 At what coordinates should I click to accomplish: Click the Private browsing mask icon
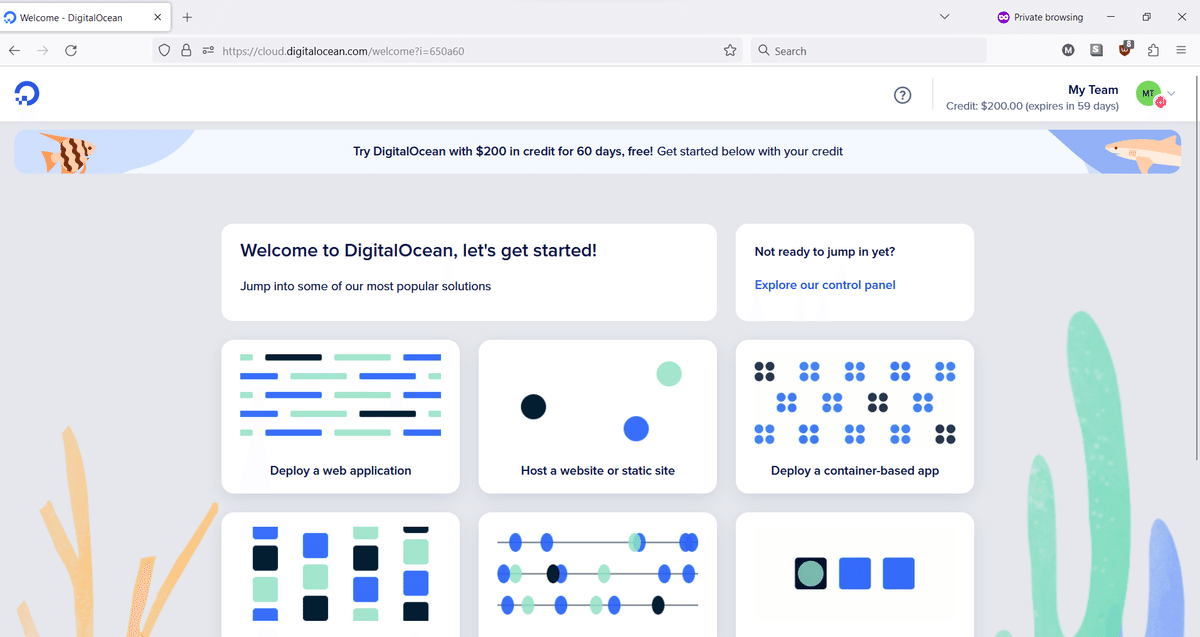pyautogui.click(x=1003, y=17)
